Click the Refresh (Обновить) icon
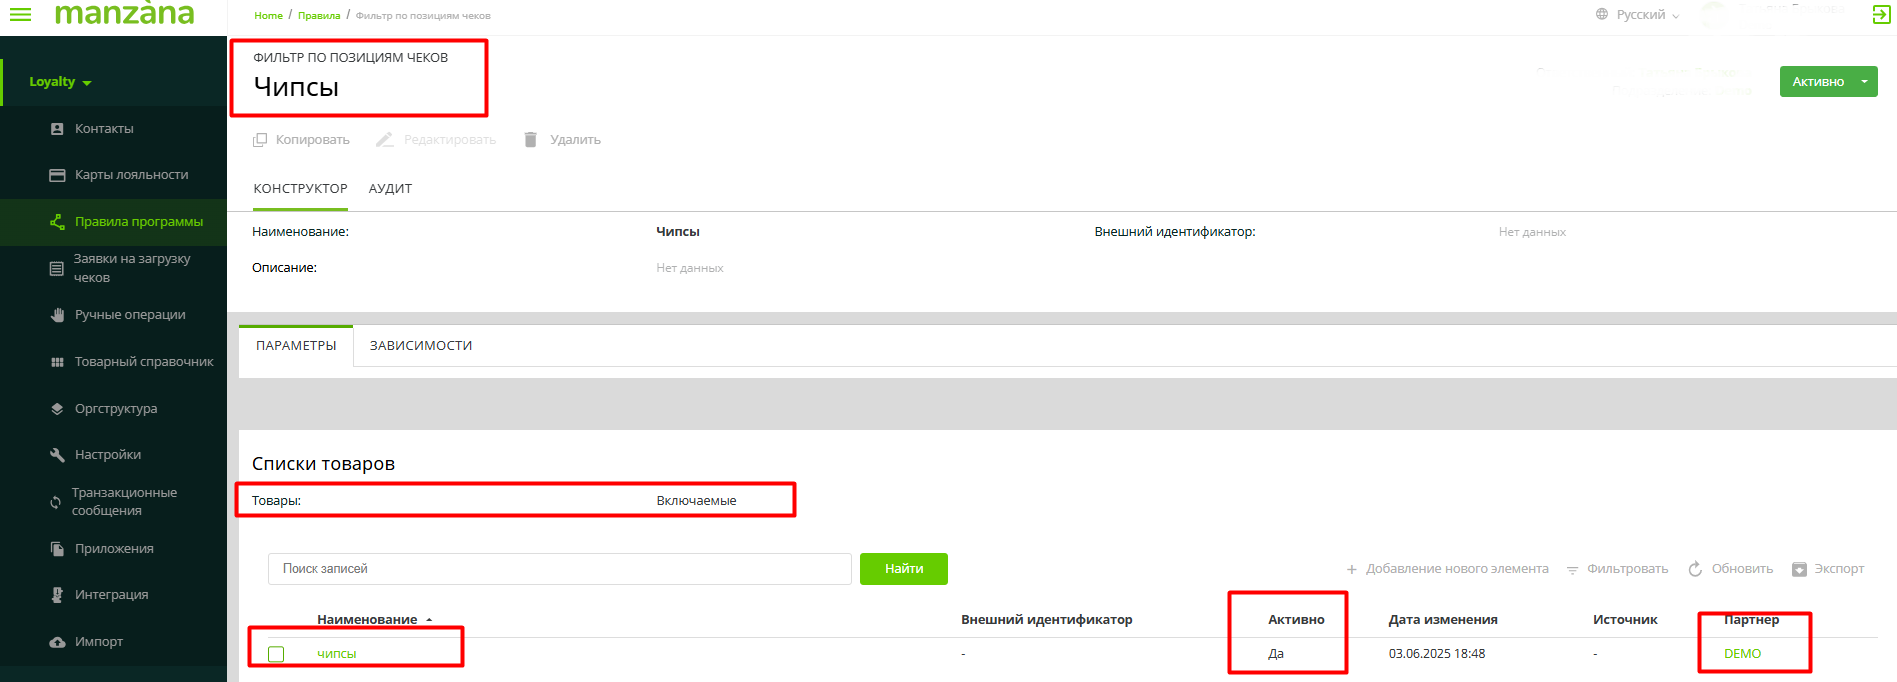The width and height of the screenshot is (1897, 682). [1695, 569]
